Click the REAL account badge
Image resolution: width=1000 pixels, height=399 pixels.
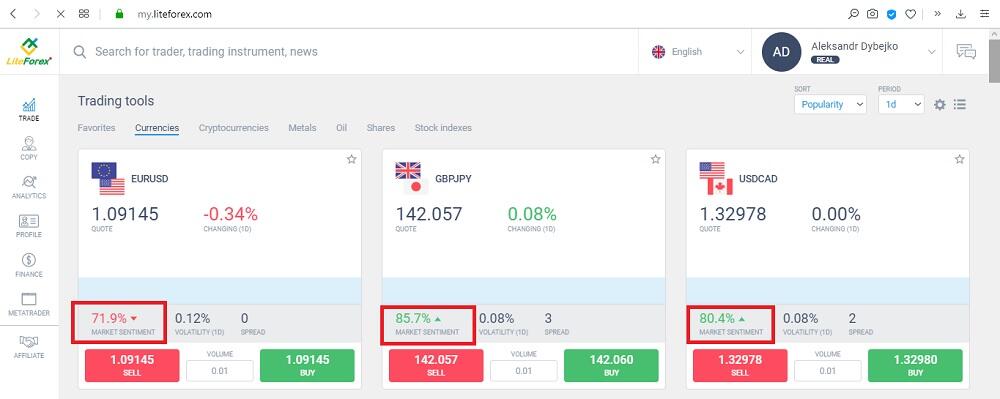[x=825, y=59]
